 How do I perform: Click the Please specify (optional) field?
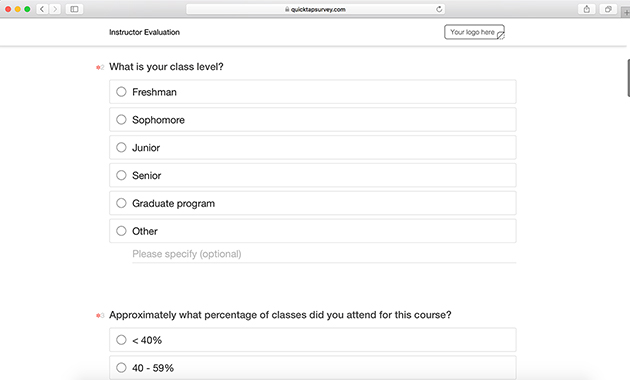point(324,254)
